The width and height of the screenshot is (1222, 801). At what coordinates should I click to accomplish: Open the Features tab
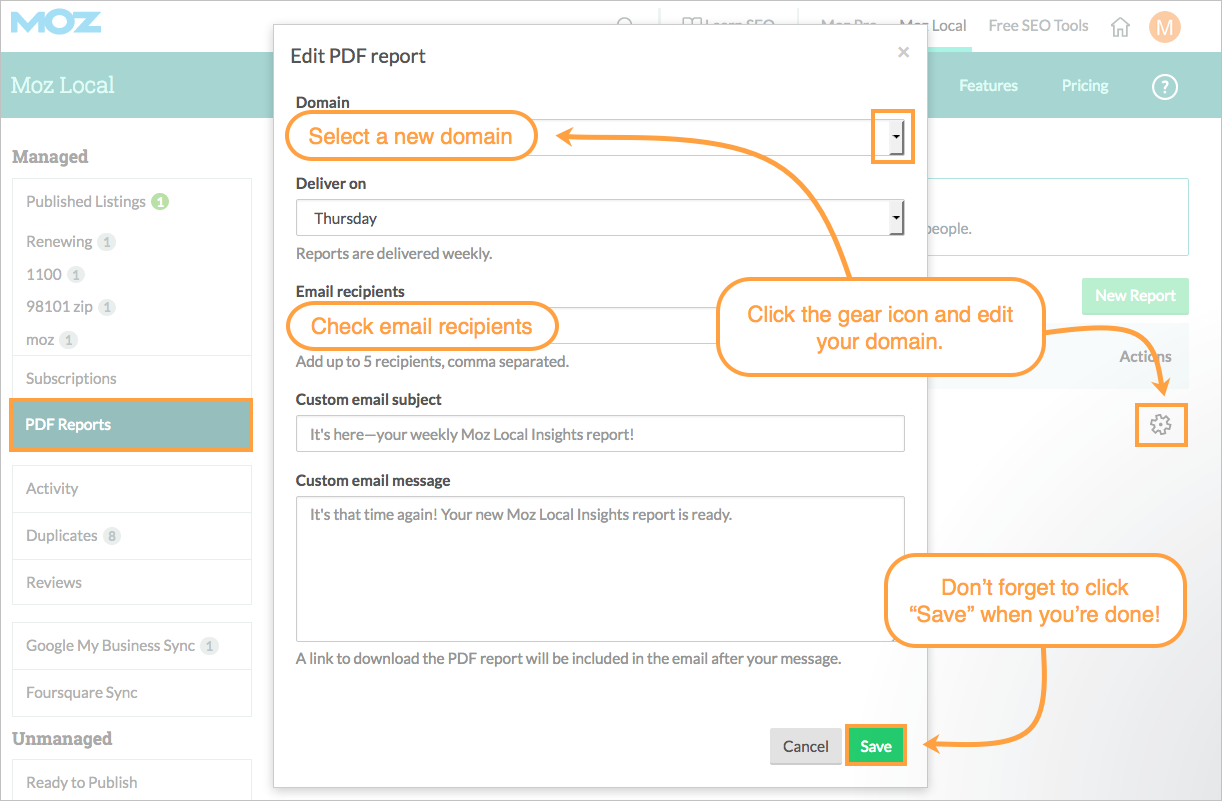pyautogui.click(x=988, y=86)
